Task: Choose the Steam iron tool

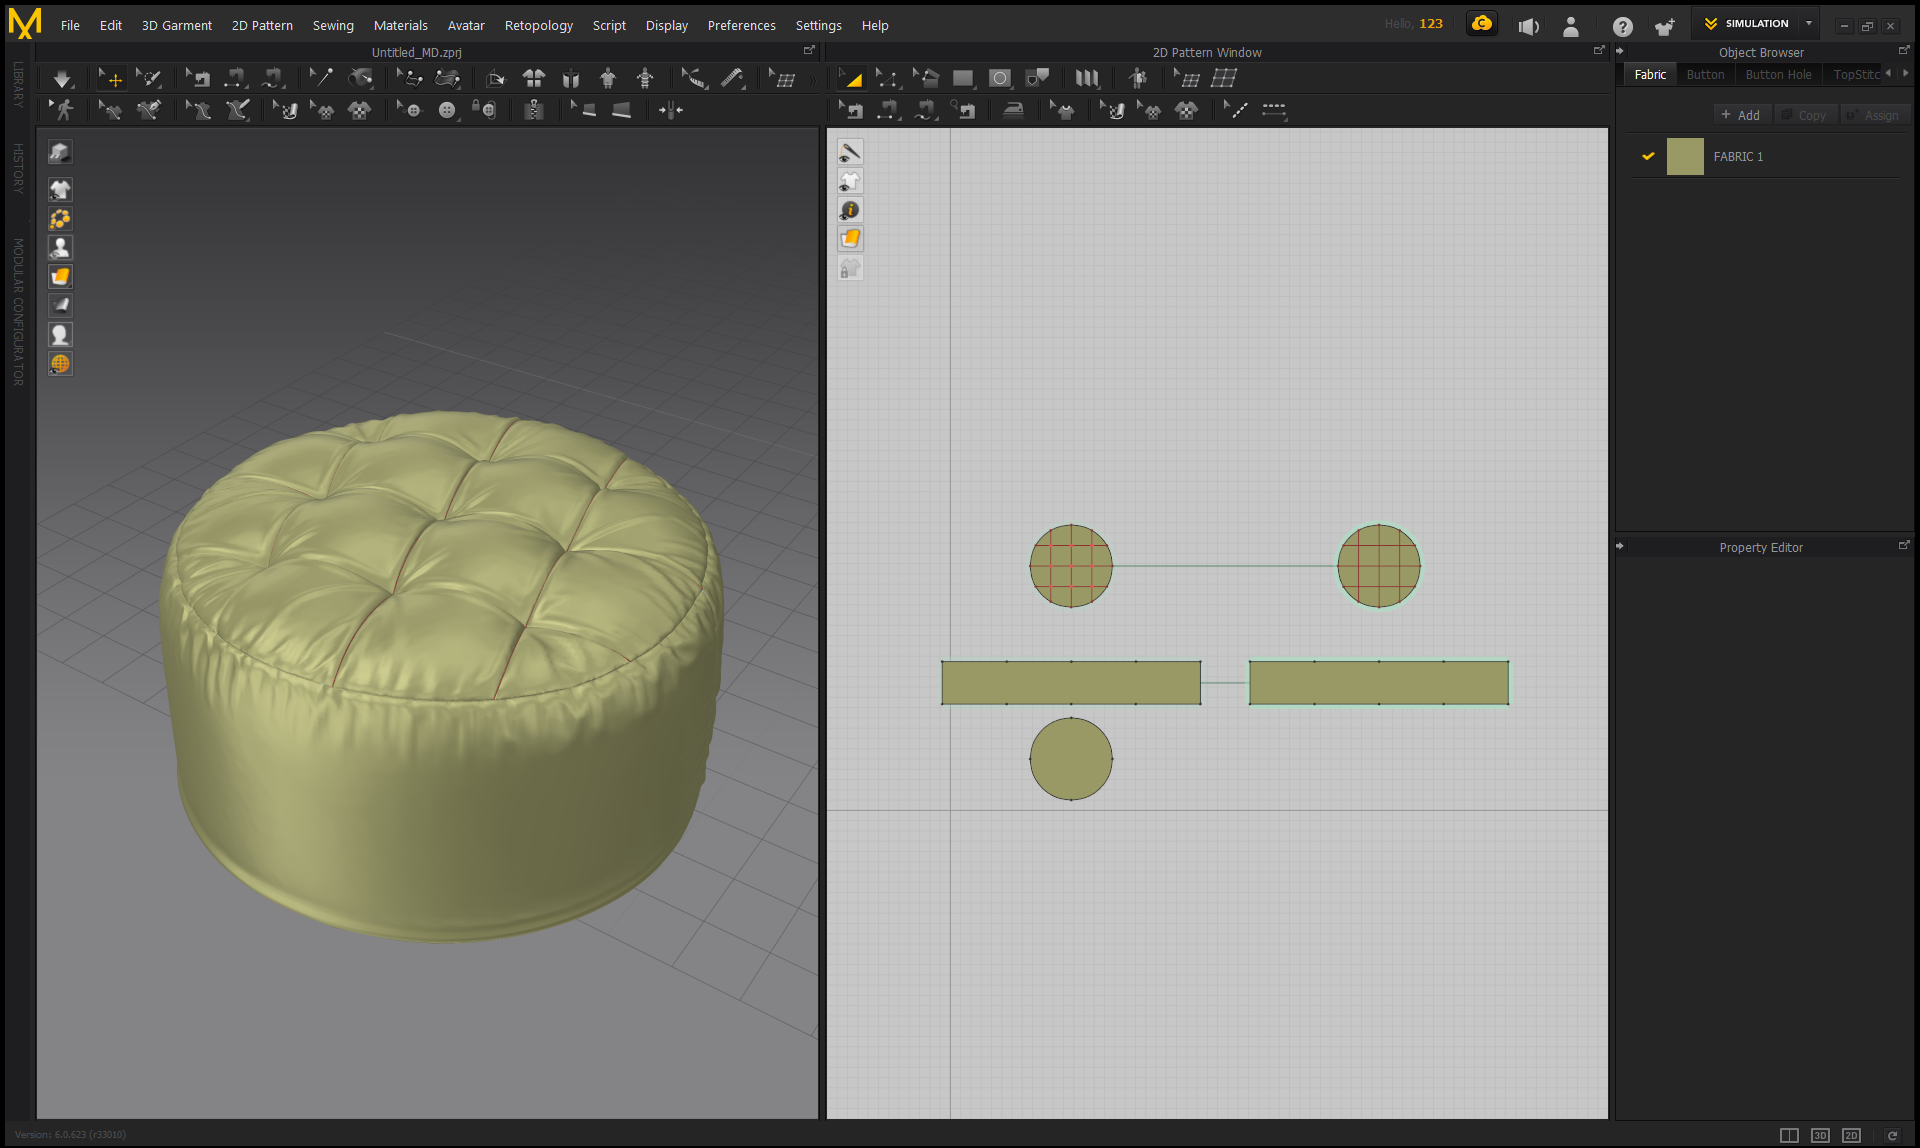Action: point(1013,110)
